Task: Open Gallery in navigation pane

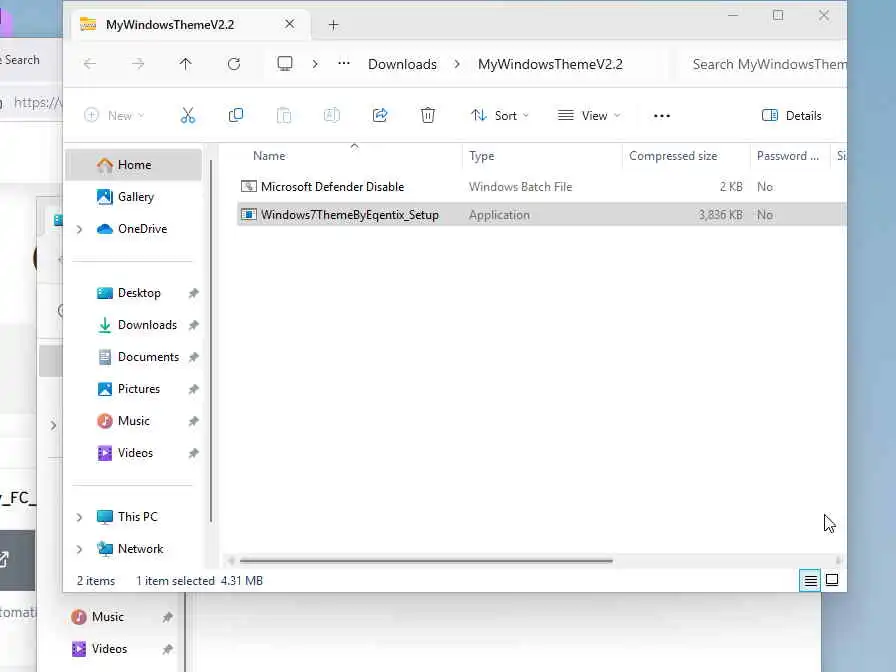Action: (135, 197)
